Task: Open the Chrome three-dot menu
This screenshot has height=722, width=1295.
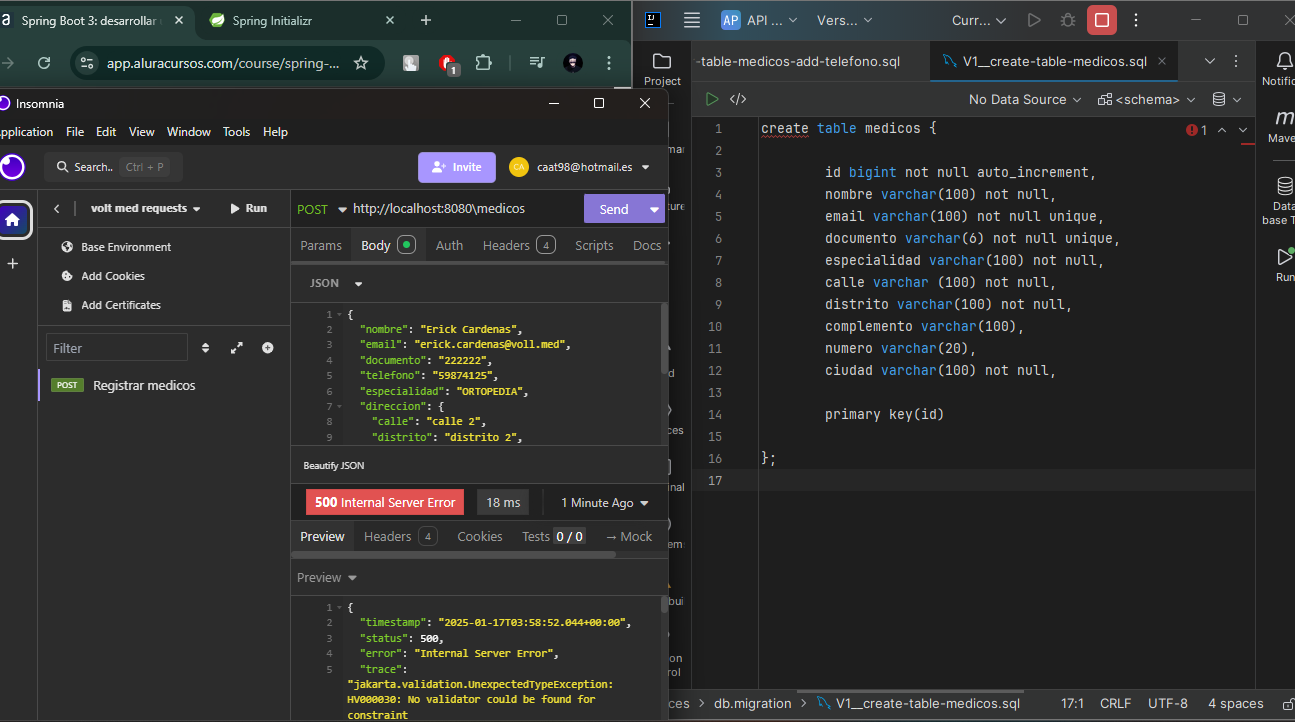Action: coord(609,63)
